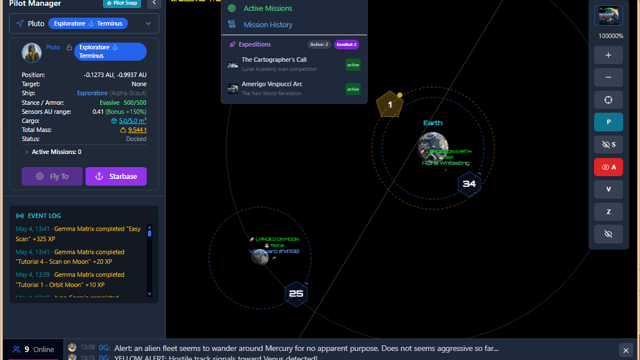Click the Event Log scrollbar up arrow

click(149, 227)
